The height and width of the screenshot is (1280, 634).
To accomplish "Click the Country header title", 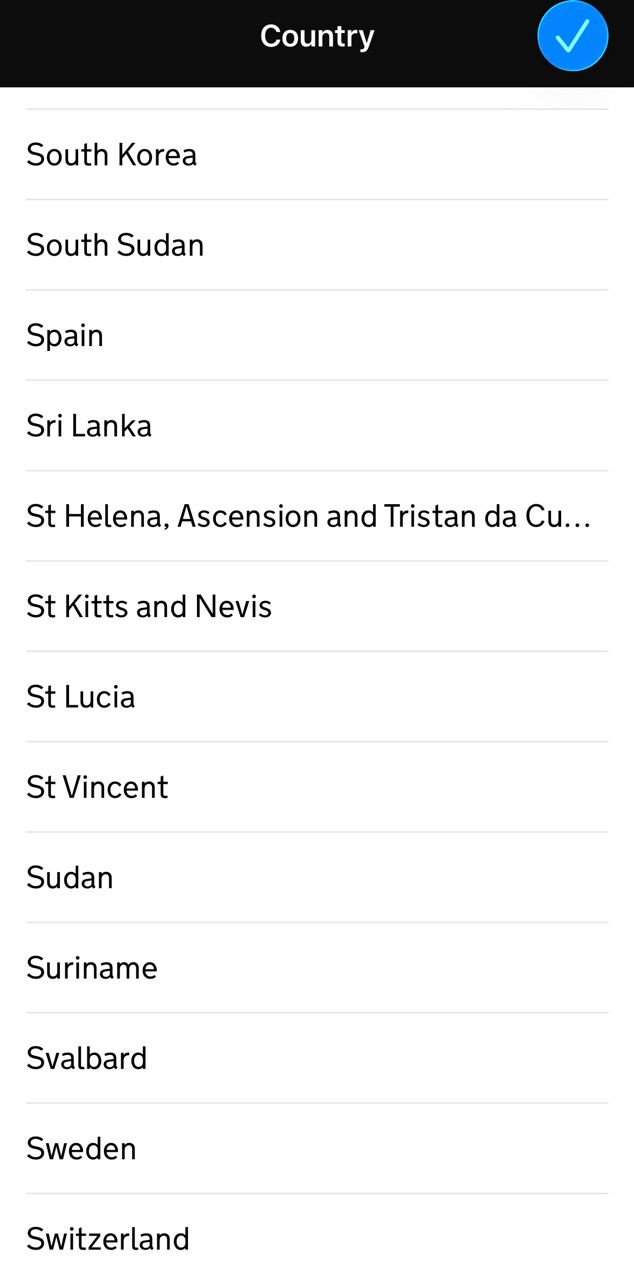I will pyautogui.click(x=317, y=36).
